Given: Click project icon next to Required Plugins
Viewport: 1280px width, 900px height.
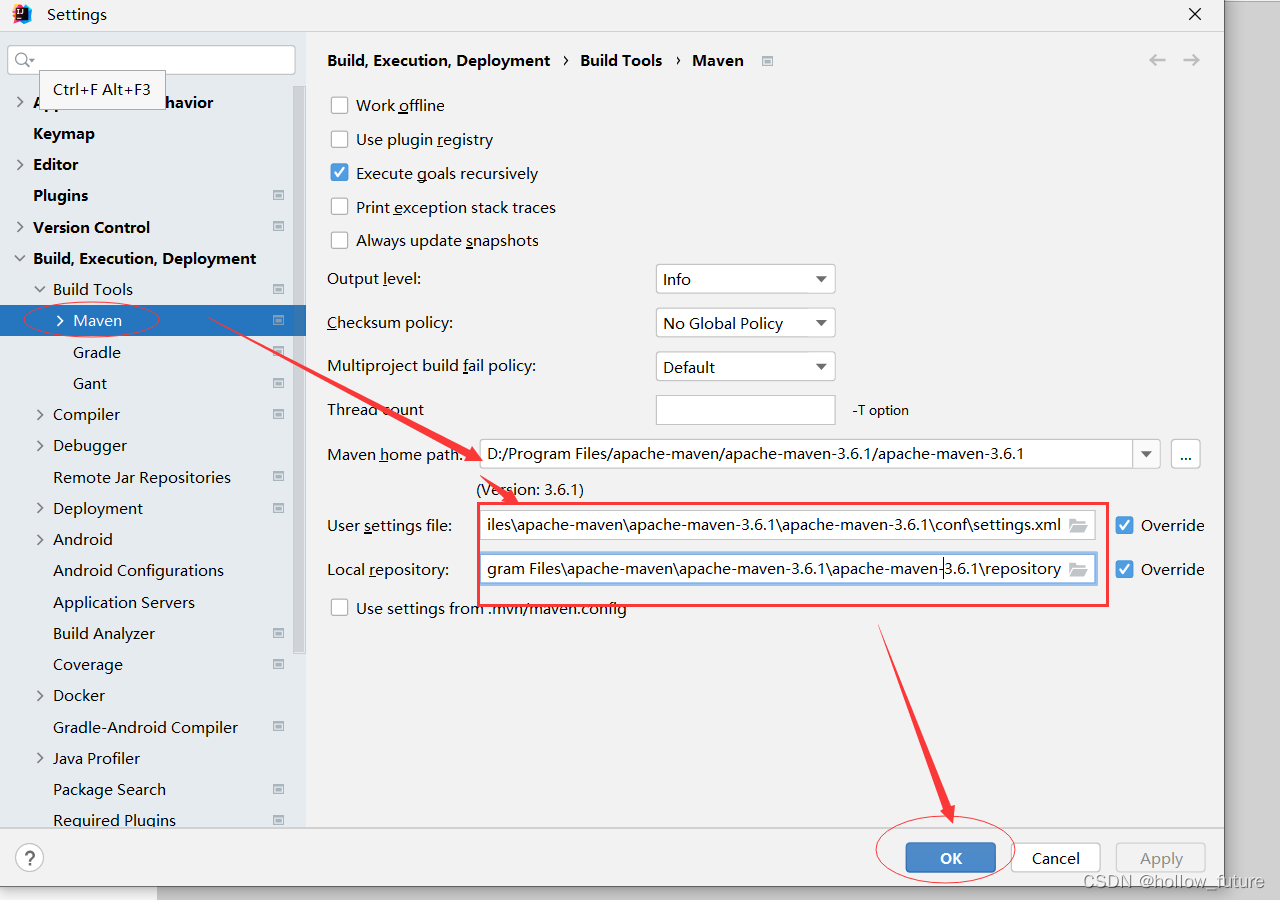Looking at the screenshot, I should pyautogui.click(x=278, y=820).
